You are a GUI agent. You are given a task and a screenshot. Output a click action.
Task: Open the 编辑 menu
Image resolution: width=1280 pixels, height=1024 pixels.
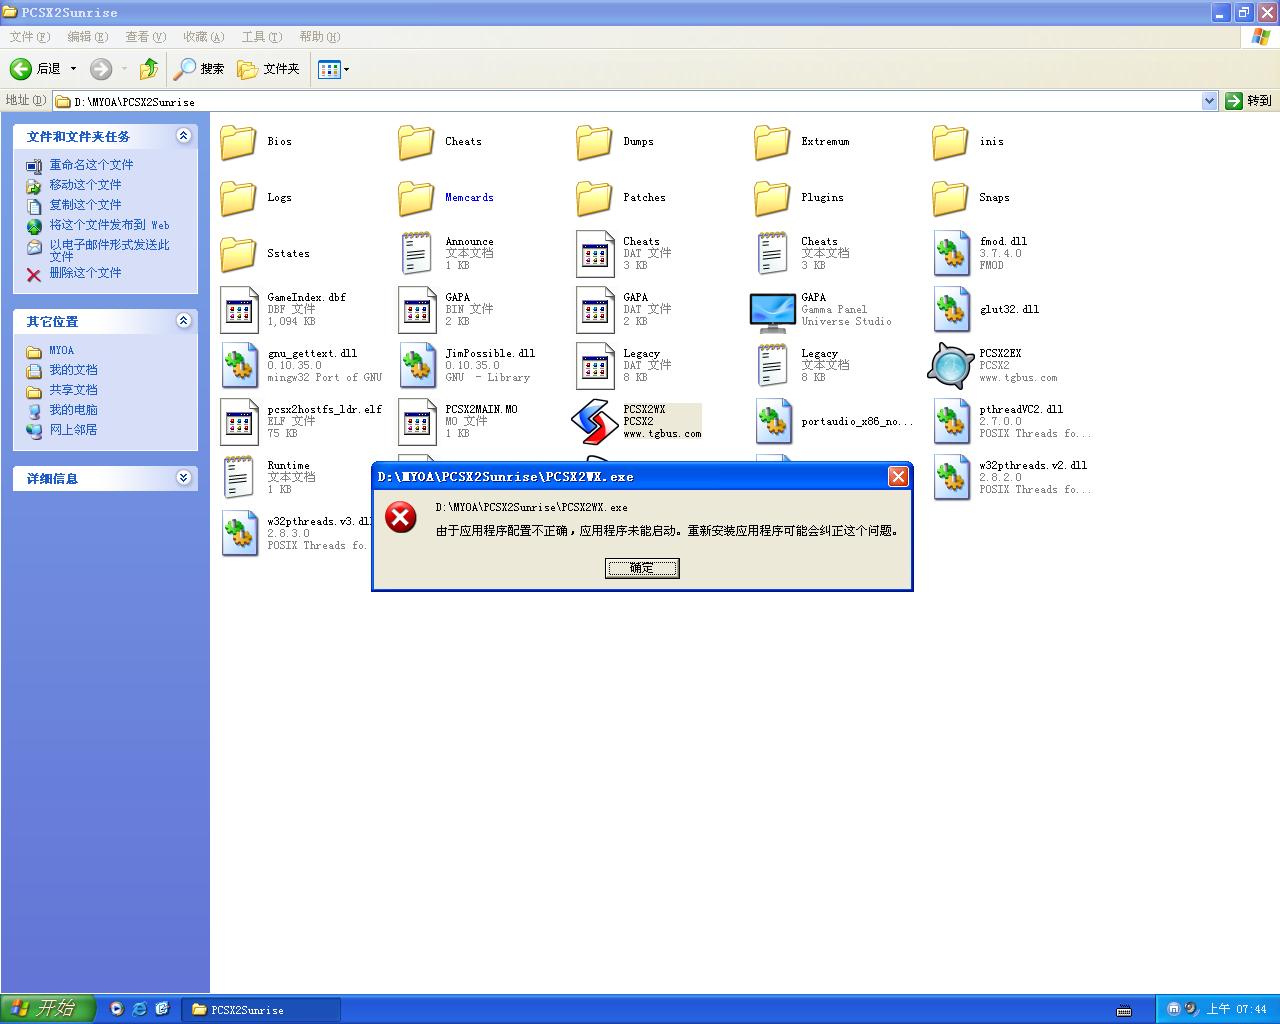tap(88, 37)
